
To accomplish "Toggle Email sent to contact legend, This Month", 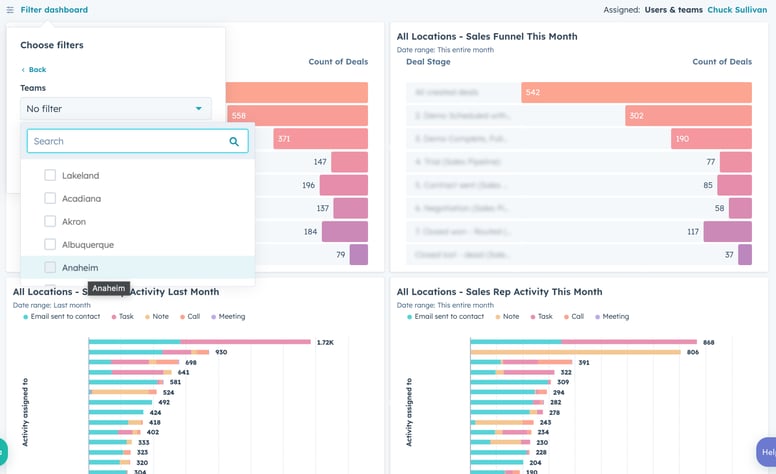I will coord(445,317).
